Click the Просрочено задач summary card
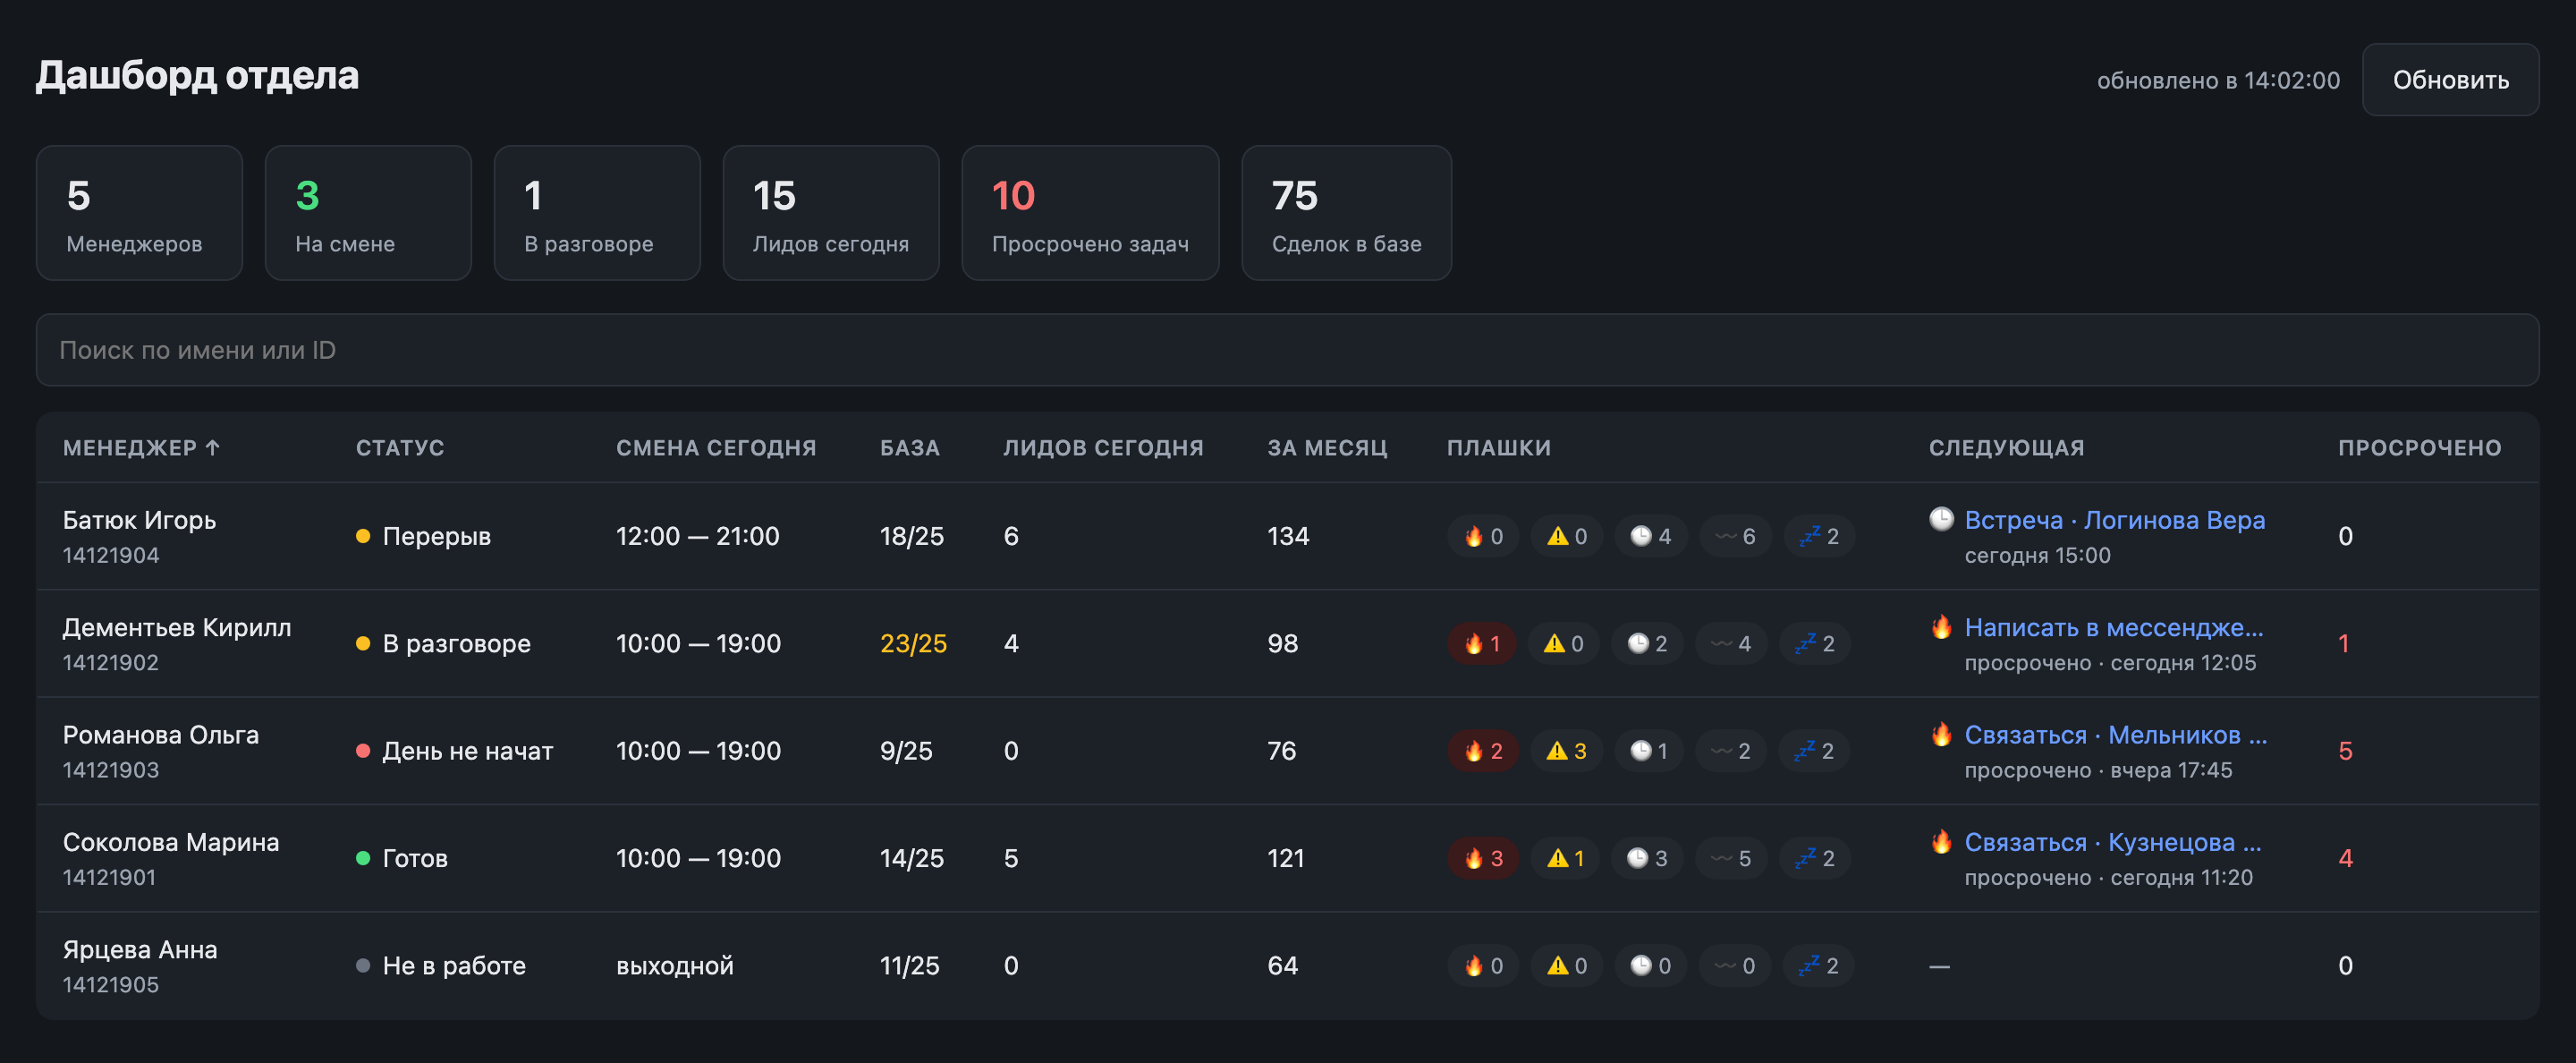 point(1089,213)
